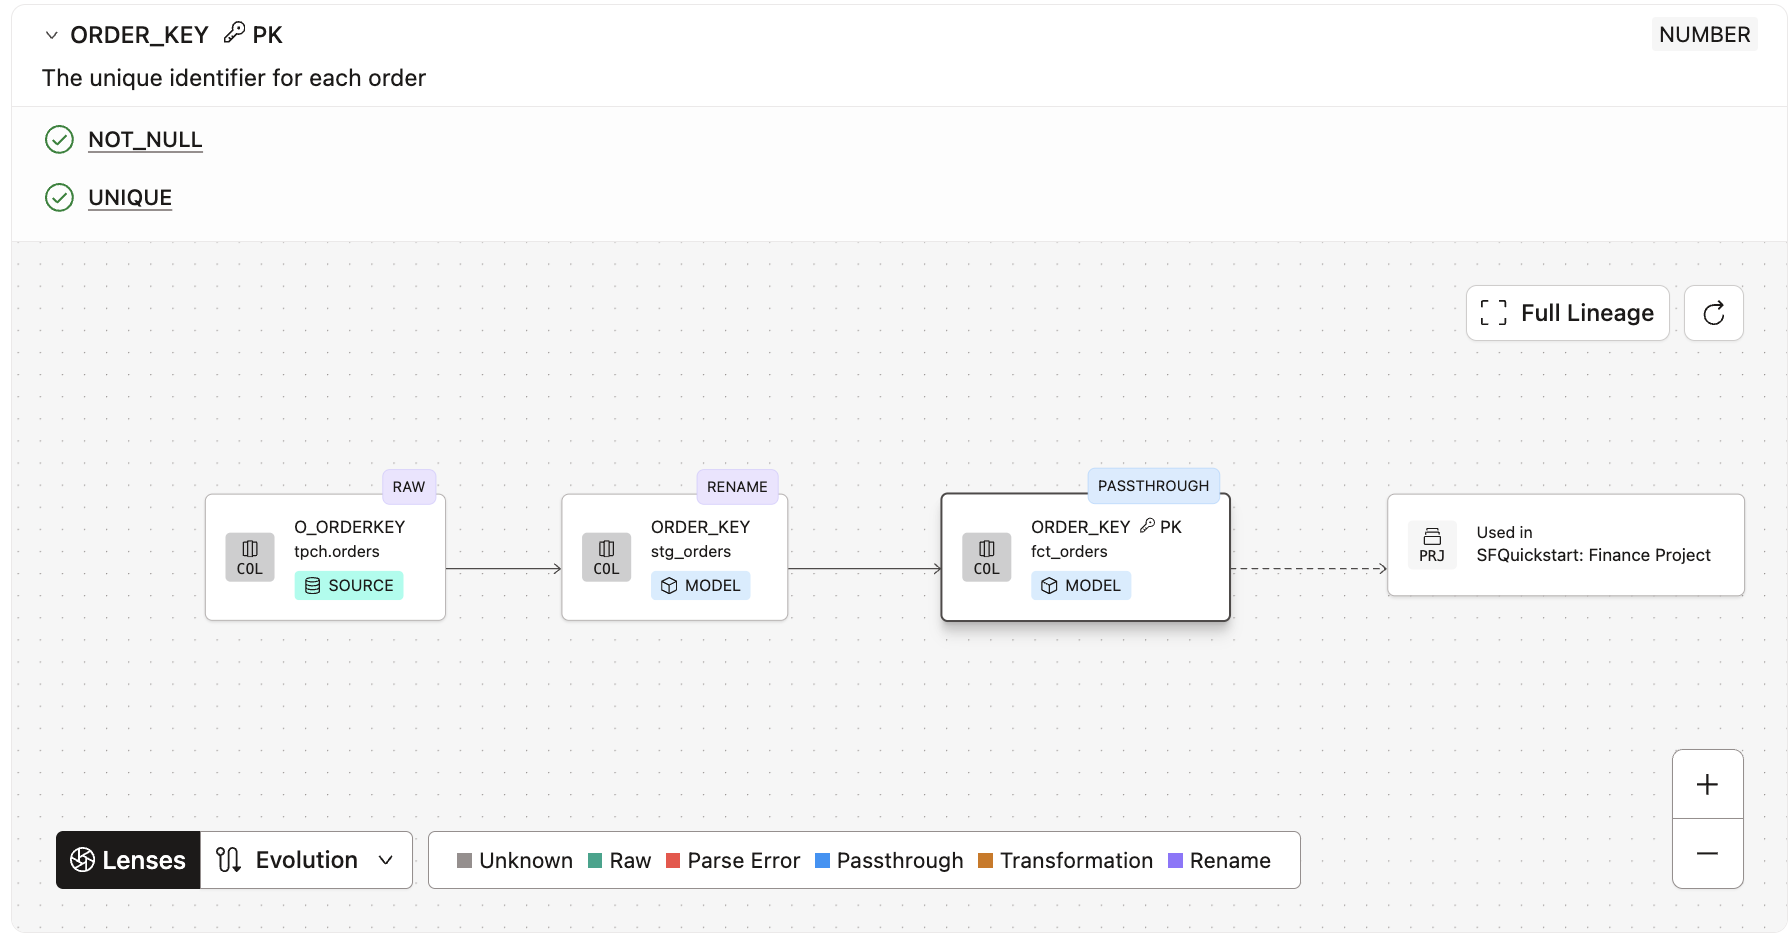Open the NOT_NULL test link
The image size is (1790, 946).
(145, 140)
